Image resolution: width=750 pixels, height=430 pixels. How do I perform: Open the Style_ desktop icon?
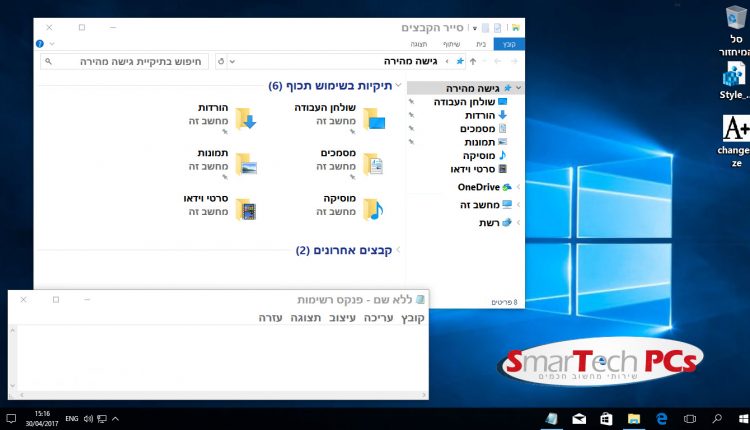coord(735,81)
